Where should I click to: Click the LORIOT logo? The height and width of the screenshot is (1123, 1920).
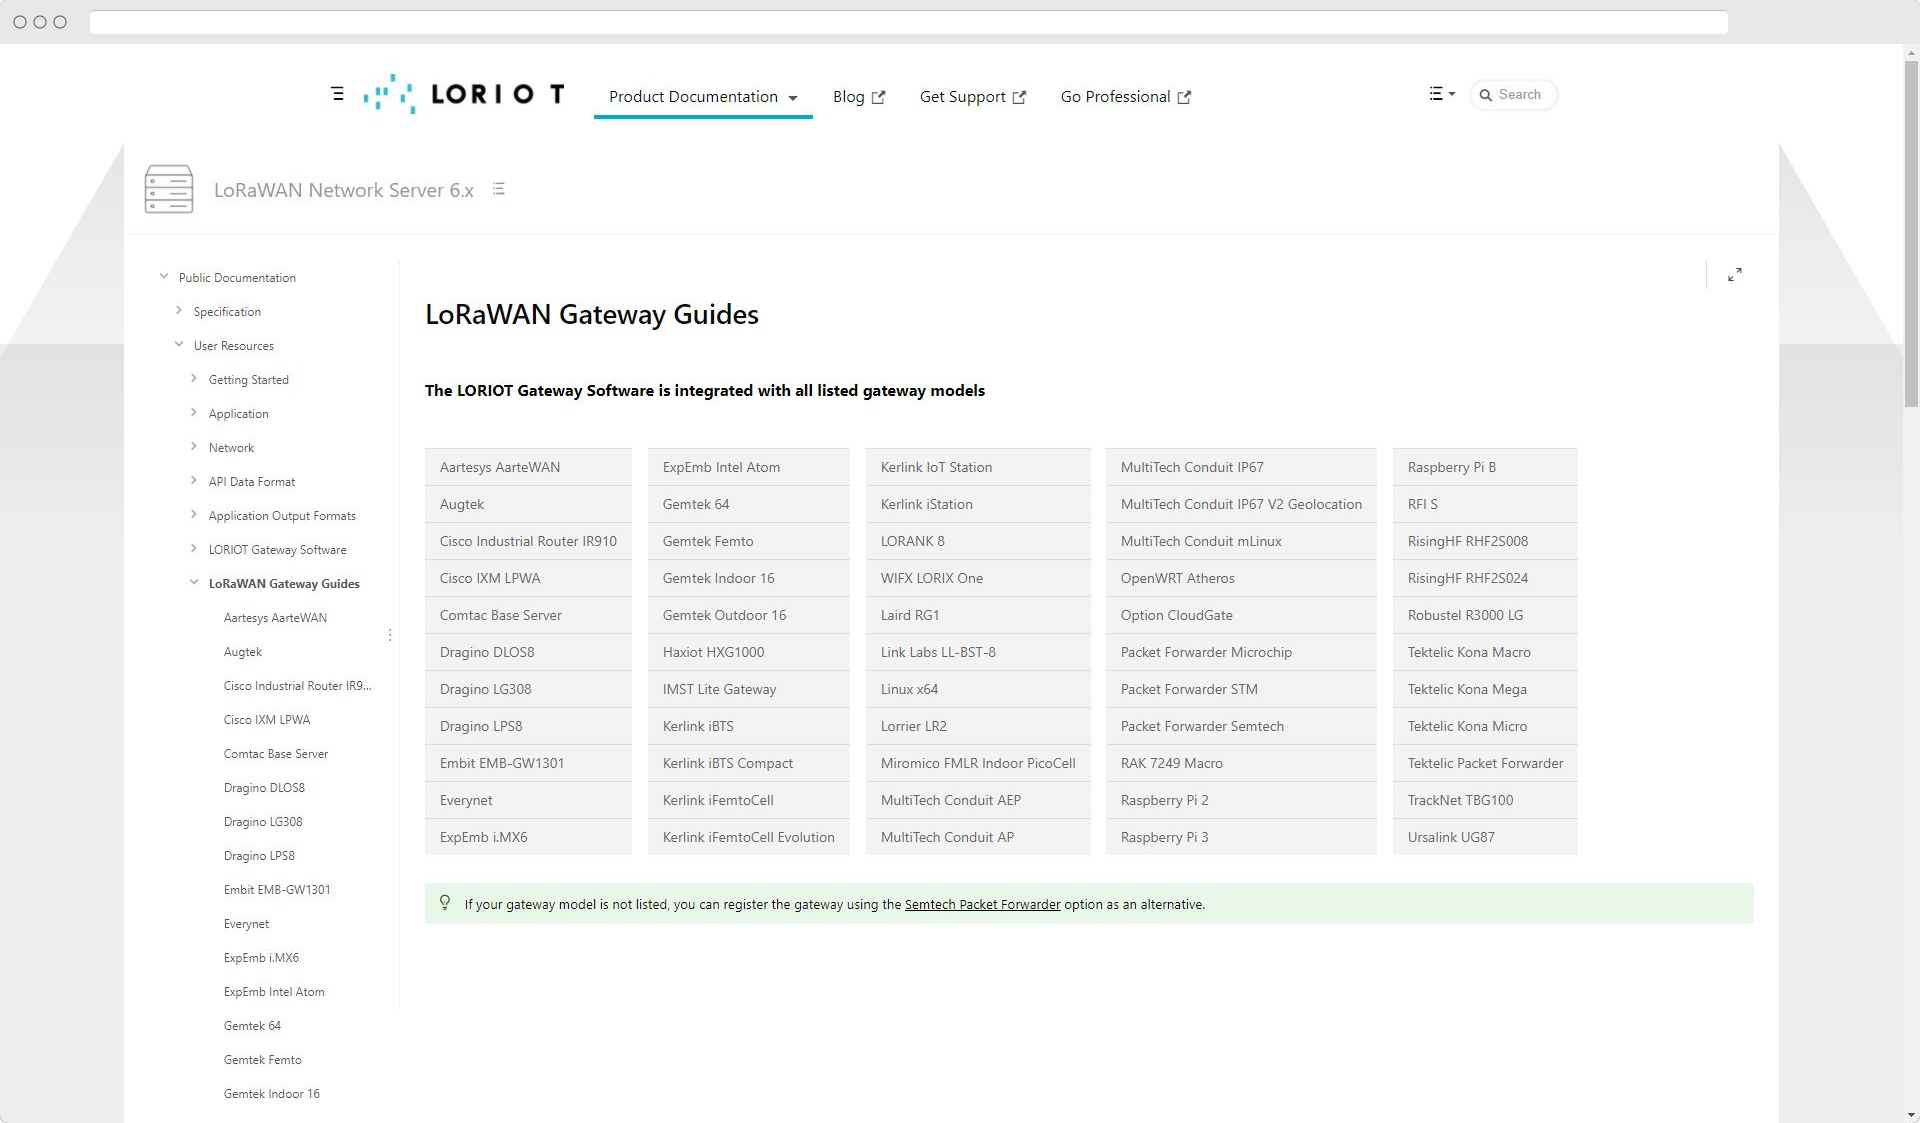[x=465, y=94]
